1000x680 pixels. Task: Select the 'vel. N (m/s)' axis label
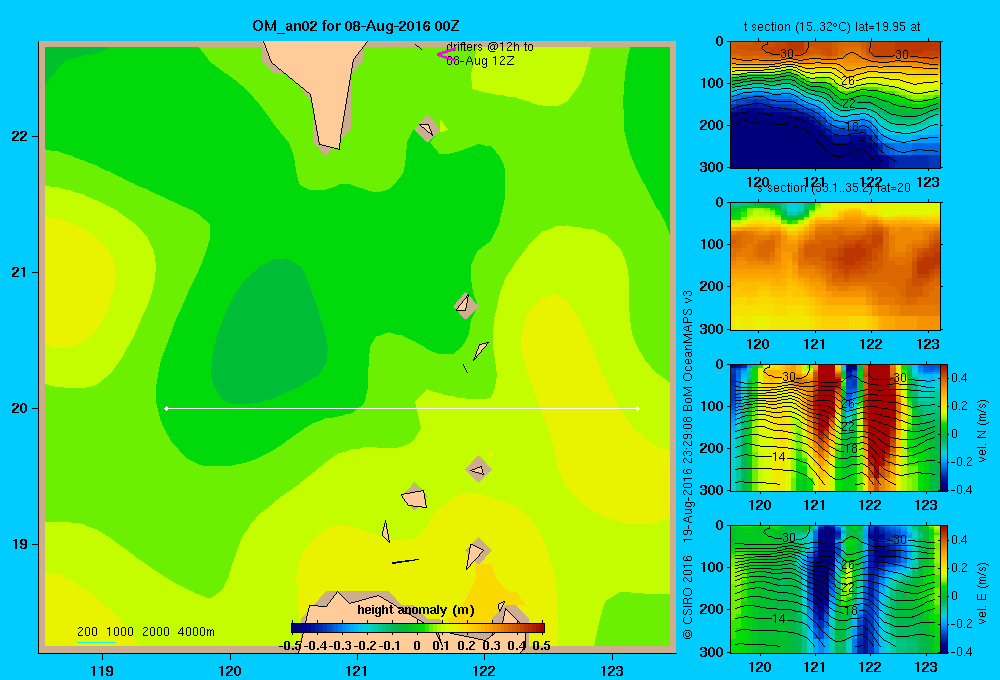982,431
